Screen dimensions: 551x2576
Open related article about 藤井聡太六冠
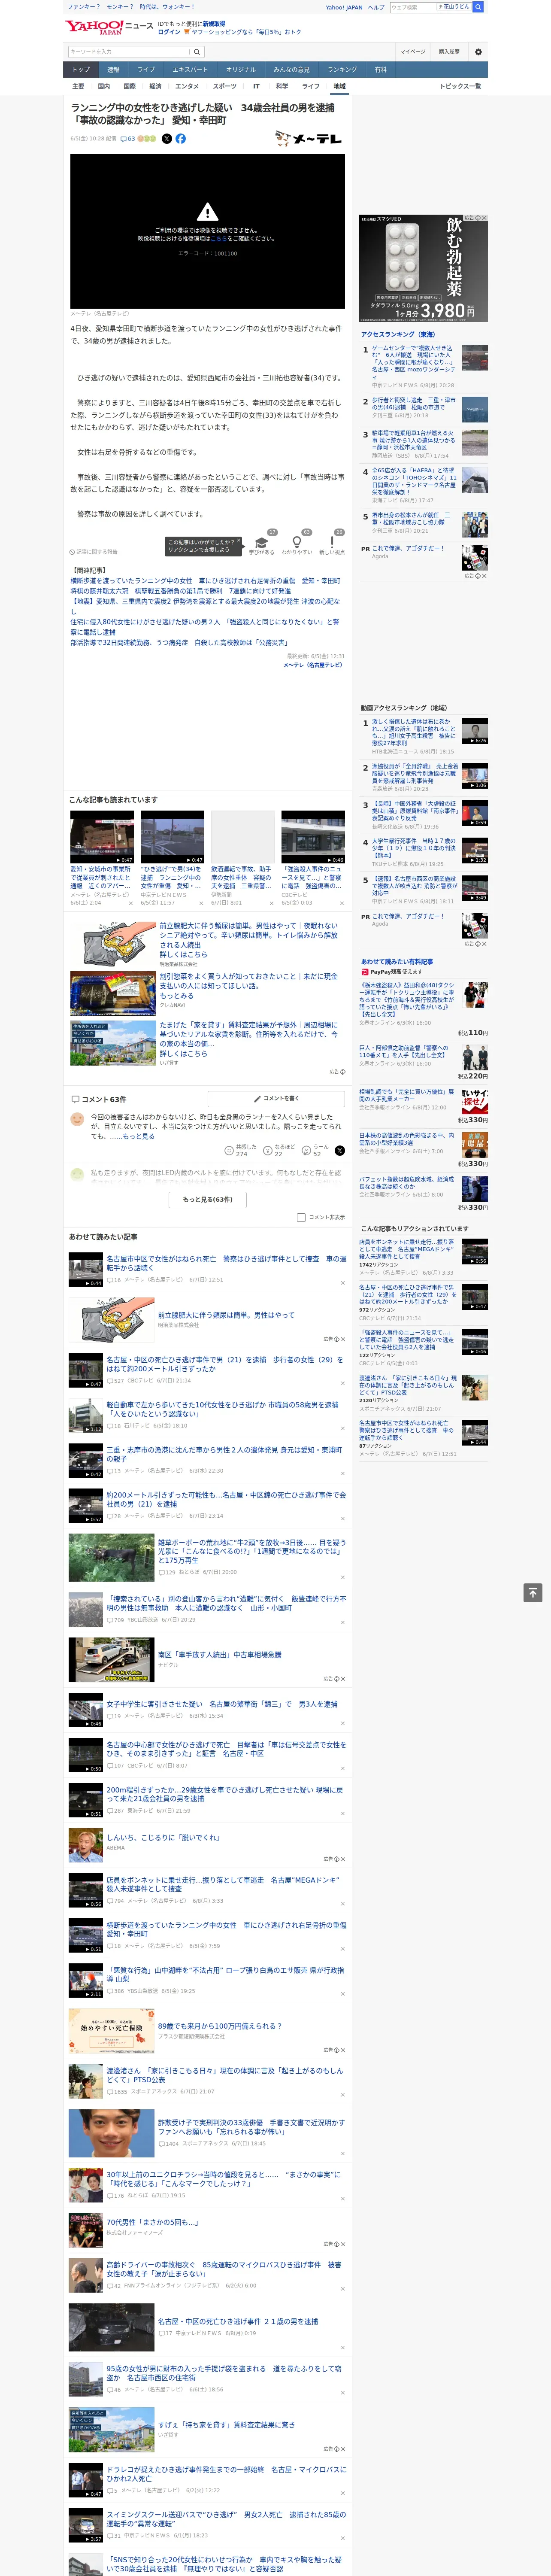click(181, 591)
